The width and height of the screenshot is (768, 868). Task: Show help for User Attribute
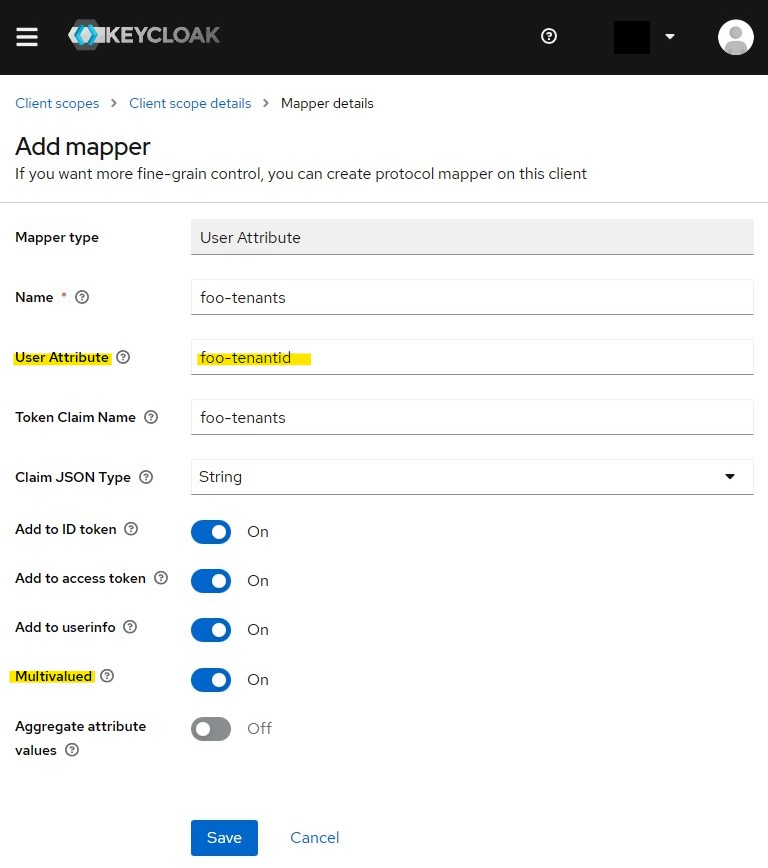pyautogui.click(x=123, y=357)
